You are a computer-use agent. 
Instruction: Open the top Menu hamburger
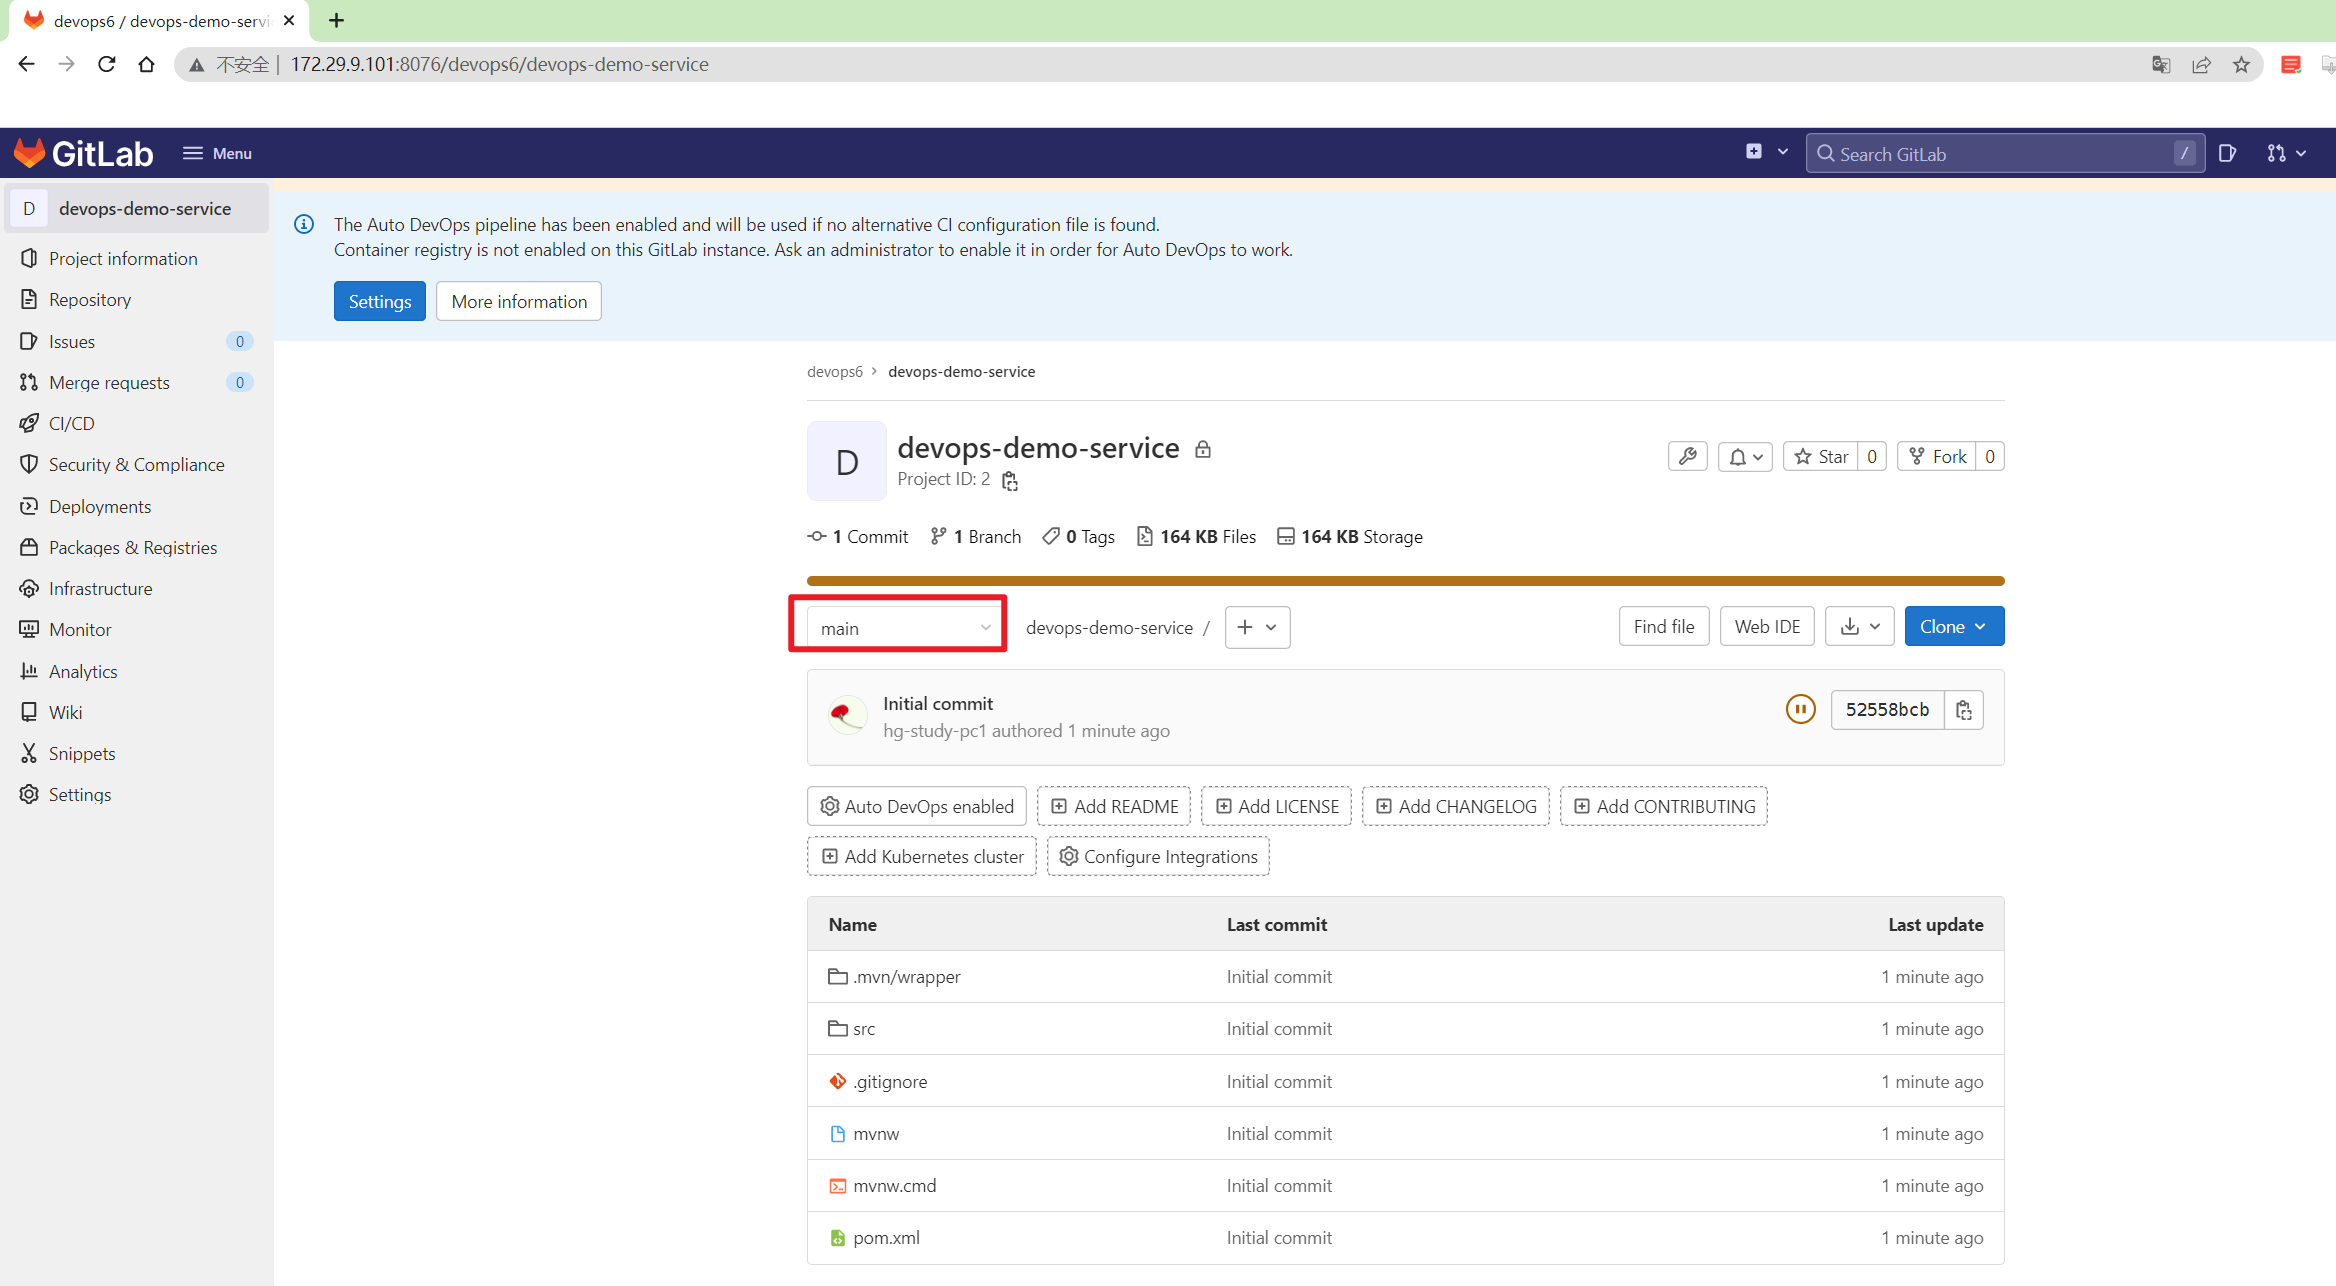[x=217, y=153]
